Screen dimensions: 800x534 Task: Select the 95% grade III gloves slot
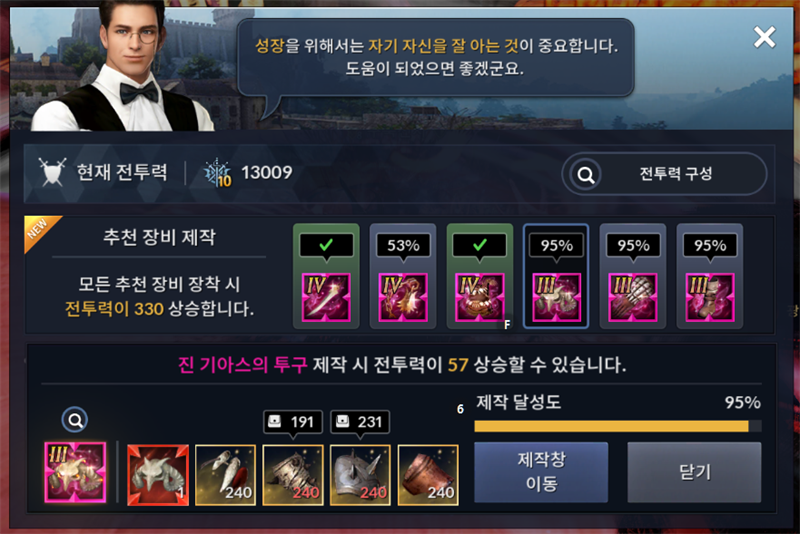(x=633, y=276)
